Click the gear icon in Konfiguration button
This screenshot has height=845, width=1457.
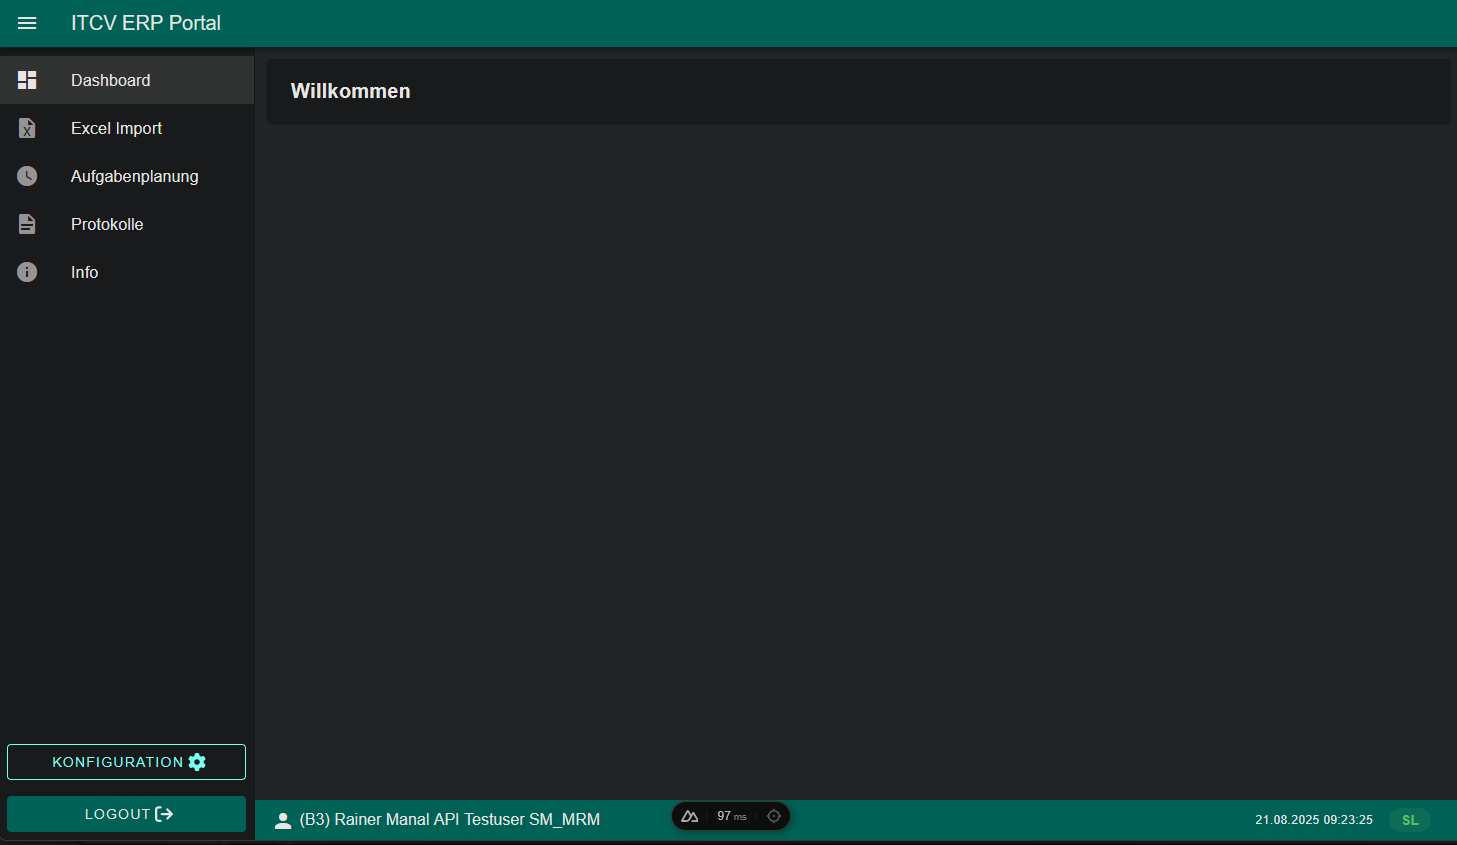197,762
